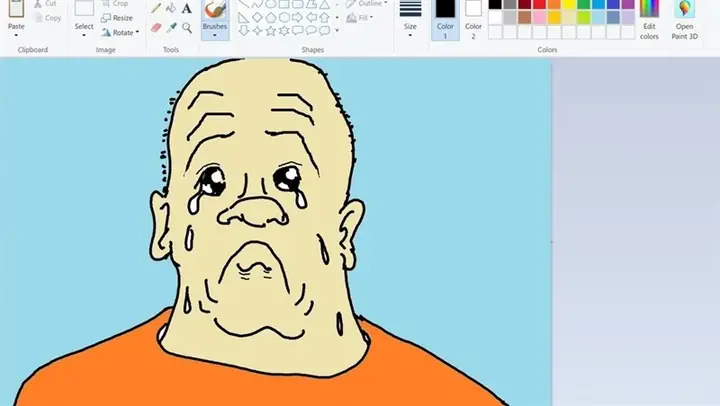Select the Pencil tool

pyautogui.click(x=156, y=8)
